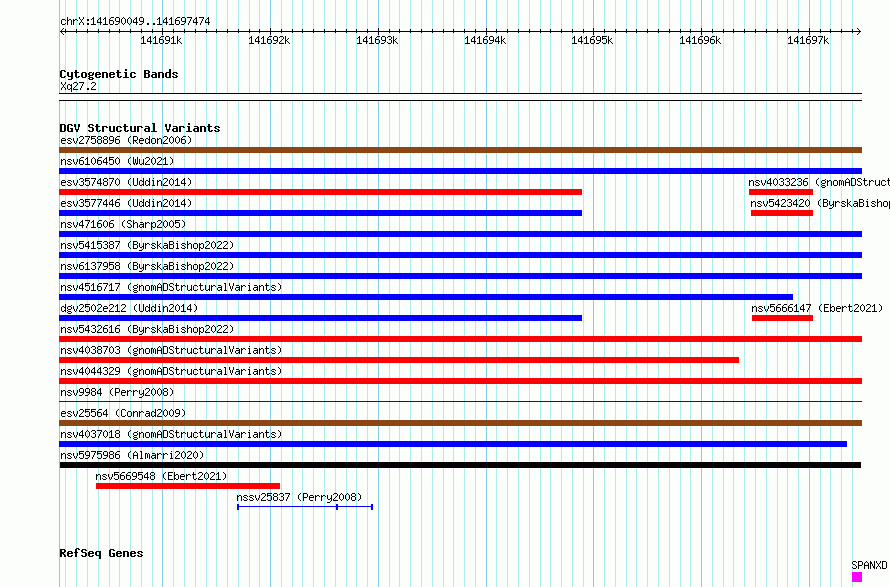The height and width of the screenshot is (587, 890).
Task: Select the nssv25837 blue segmented glyph
Action: coord(305,507)
